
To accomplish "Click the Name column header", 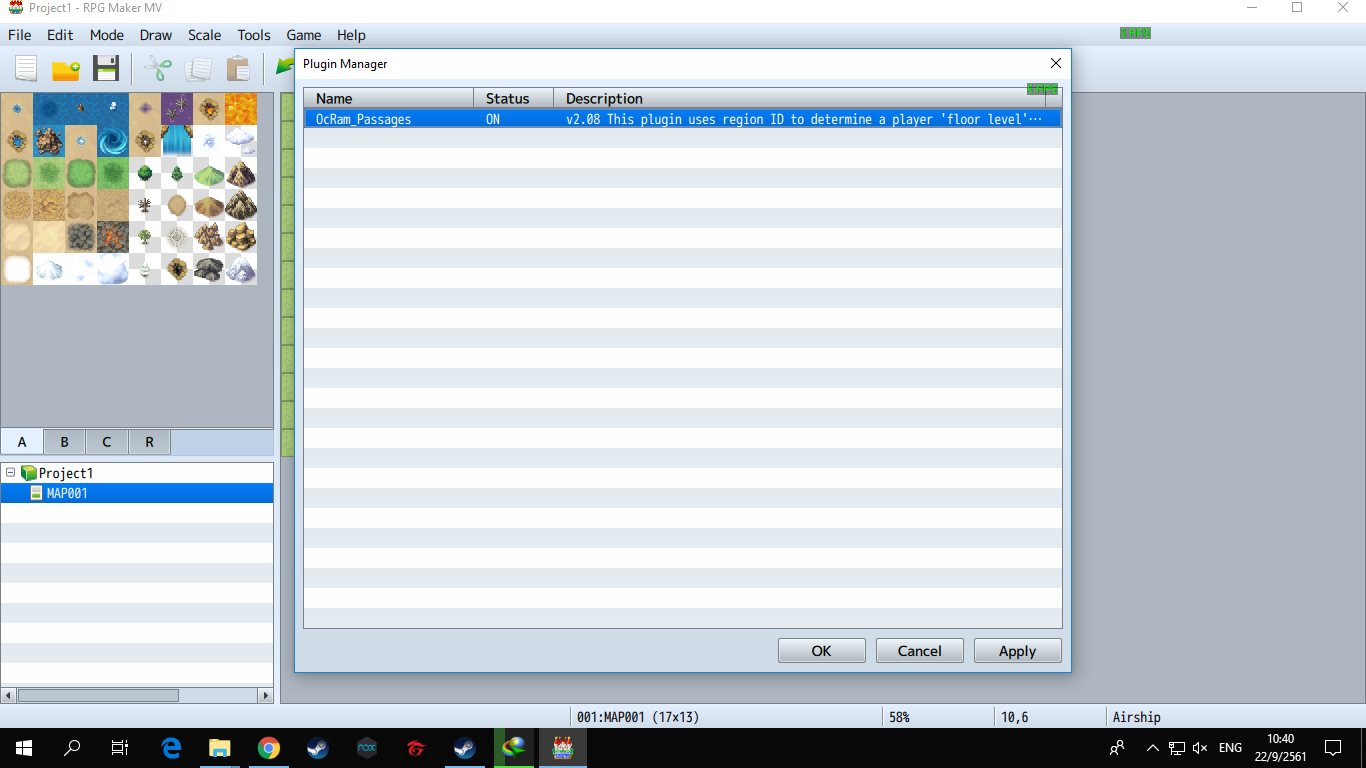I will click(389, 98).
